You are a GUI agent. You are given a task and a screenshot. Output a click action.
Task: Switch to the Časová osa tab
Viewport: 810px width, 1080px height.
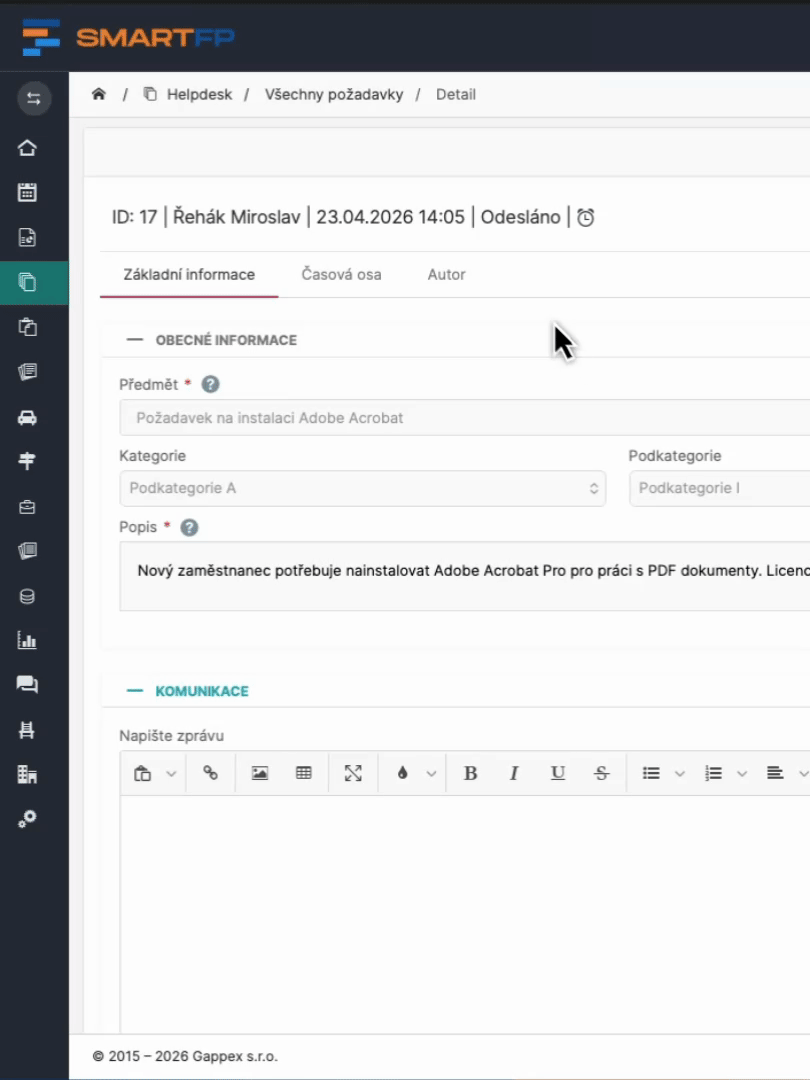pyautogui.click(x=341, y=274)
